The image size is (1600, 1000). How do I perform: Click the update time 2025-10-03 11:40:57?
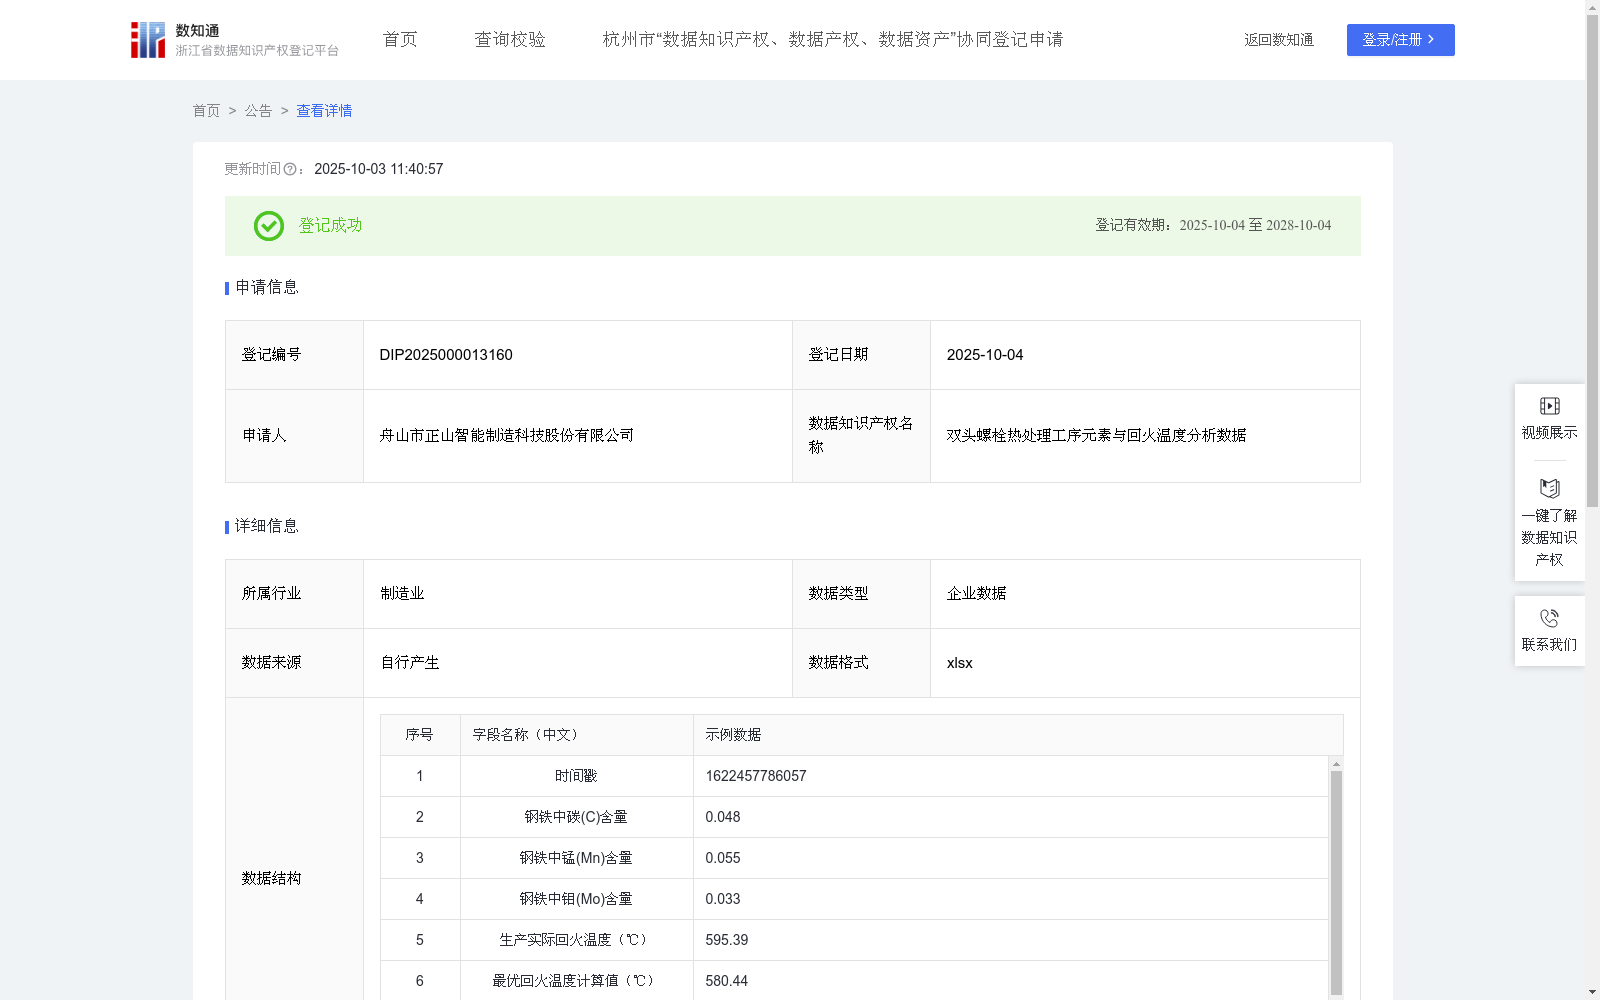pyautogui.click(x=378, y=169)
